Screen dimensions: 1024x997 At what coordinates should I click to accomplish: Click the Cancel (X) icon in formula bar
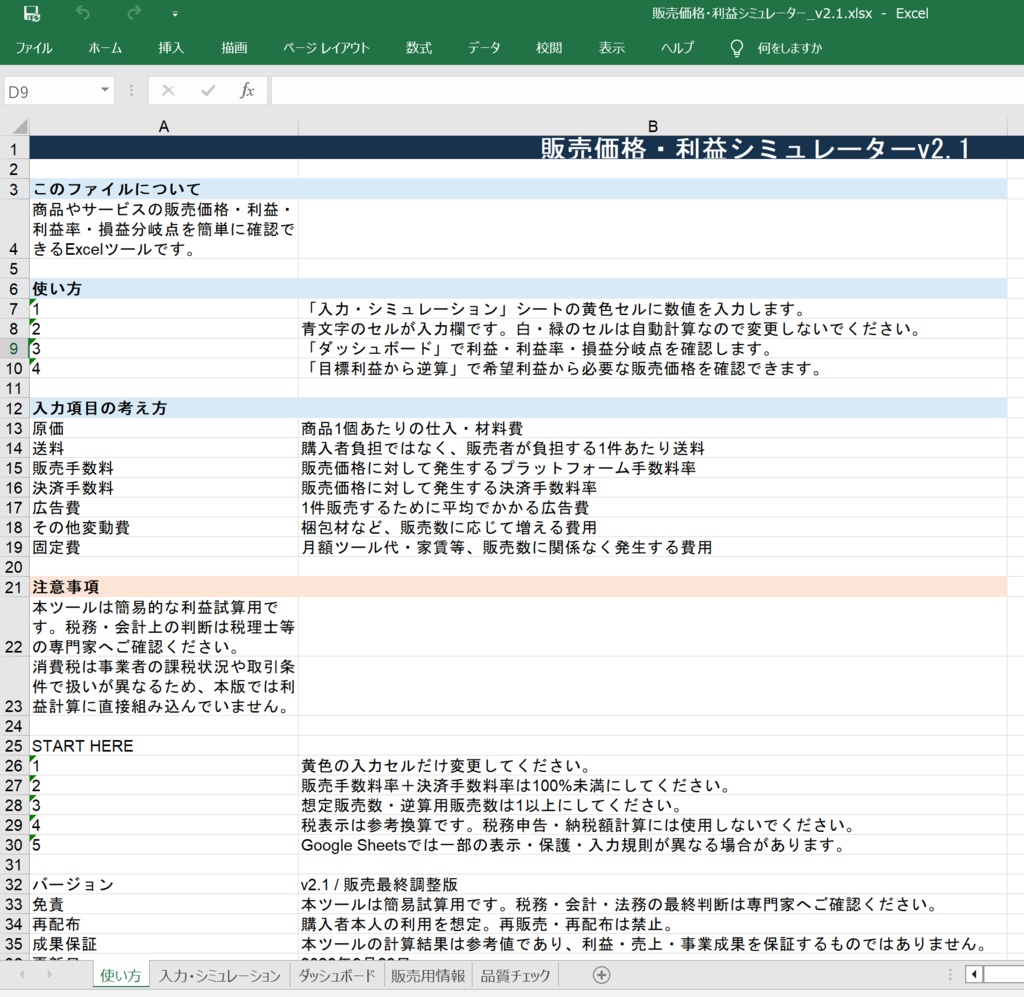pyautogui.click(x=168, y=91)
